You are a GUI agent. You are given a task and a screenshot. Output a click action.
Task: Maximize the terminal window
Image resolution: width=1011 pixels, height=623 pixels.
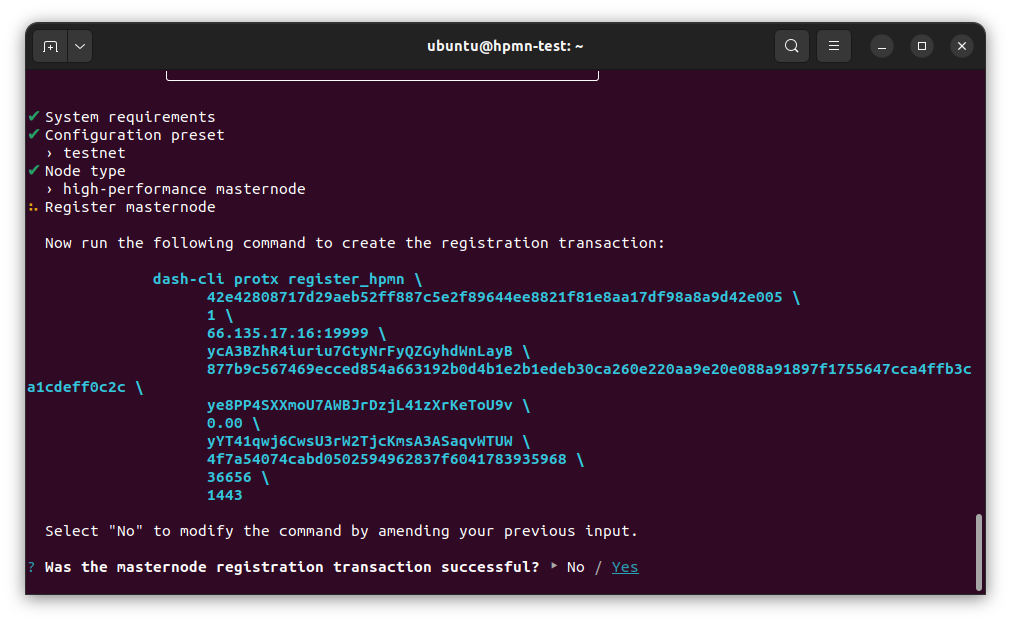tap(922, 46)
